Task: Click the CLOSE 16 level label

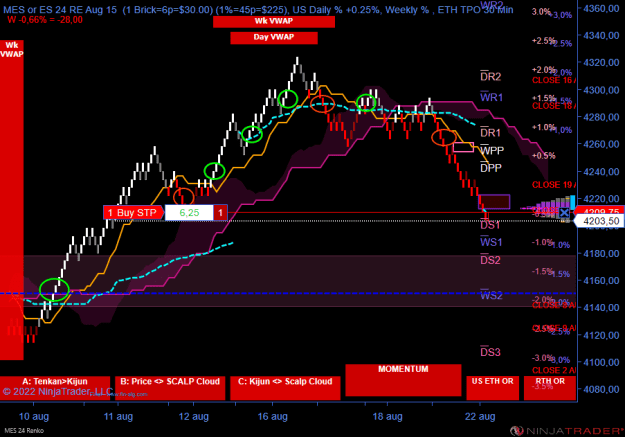Action: click(x=554, y=80)
